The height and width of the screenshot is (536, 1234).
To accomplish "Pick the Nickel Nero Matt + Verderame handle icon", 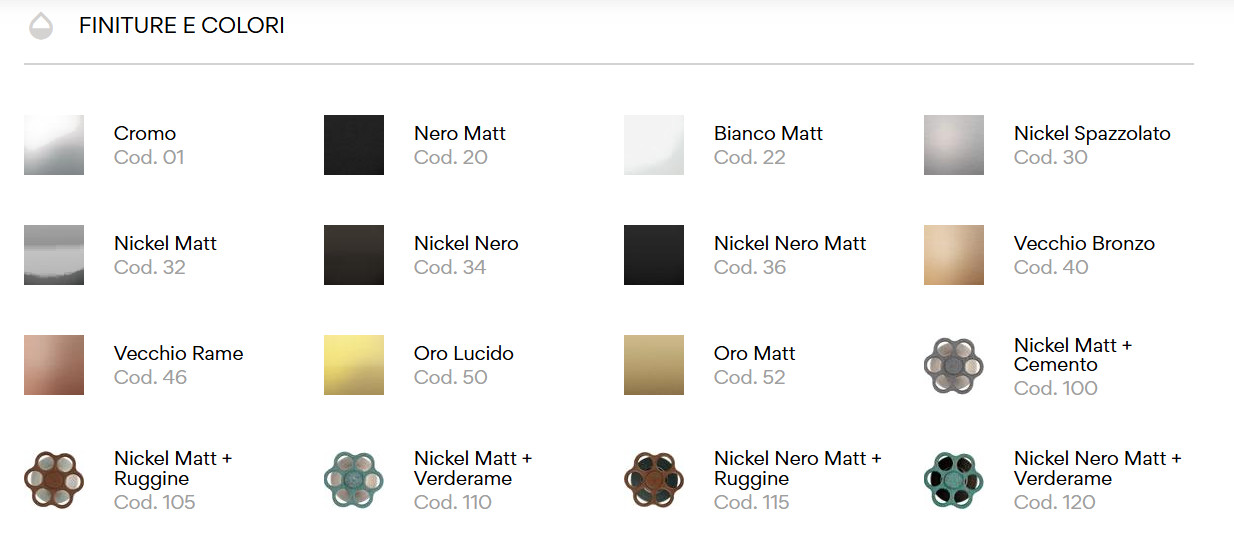I will [953, 480].
